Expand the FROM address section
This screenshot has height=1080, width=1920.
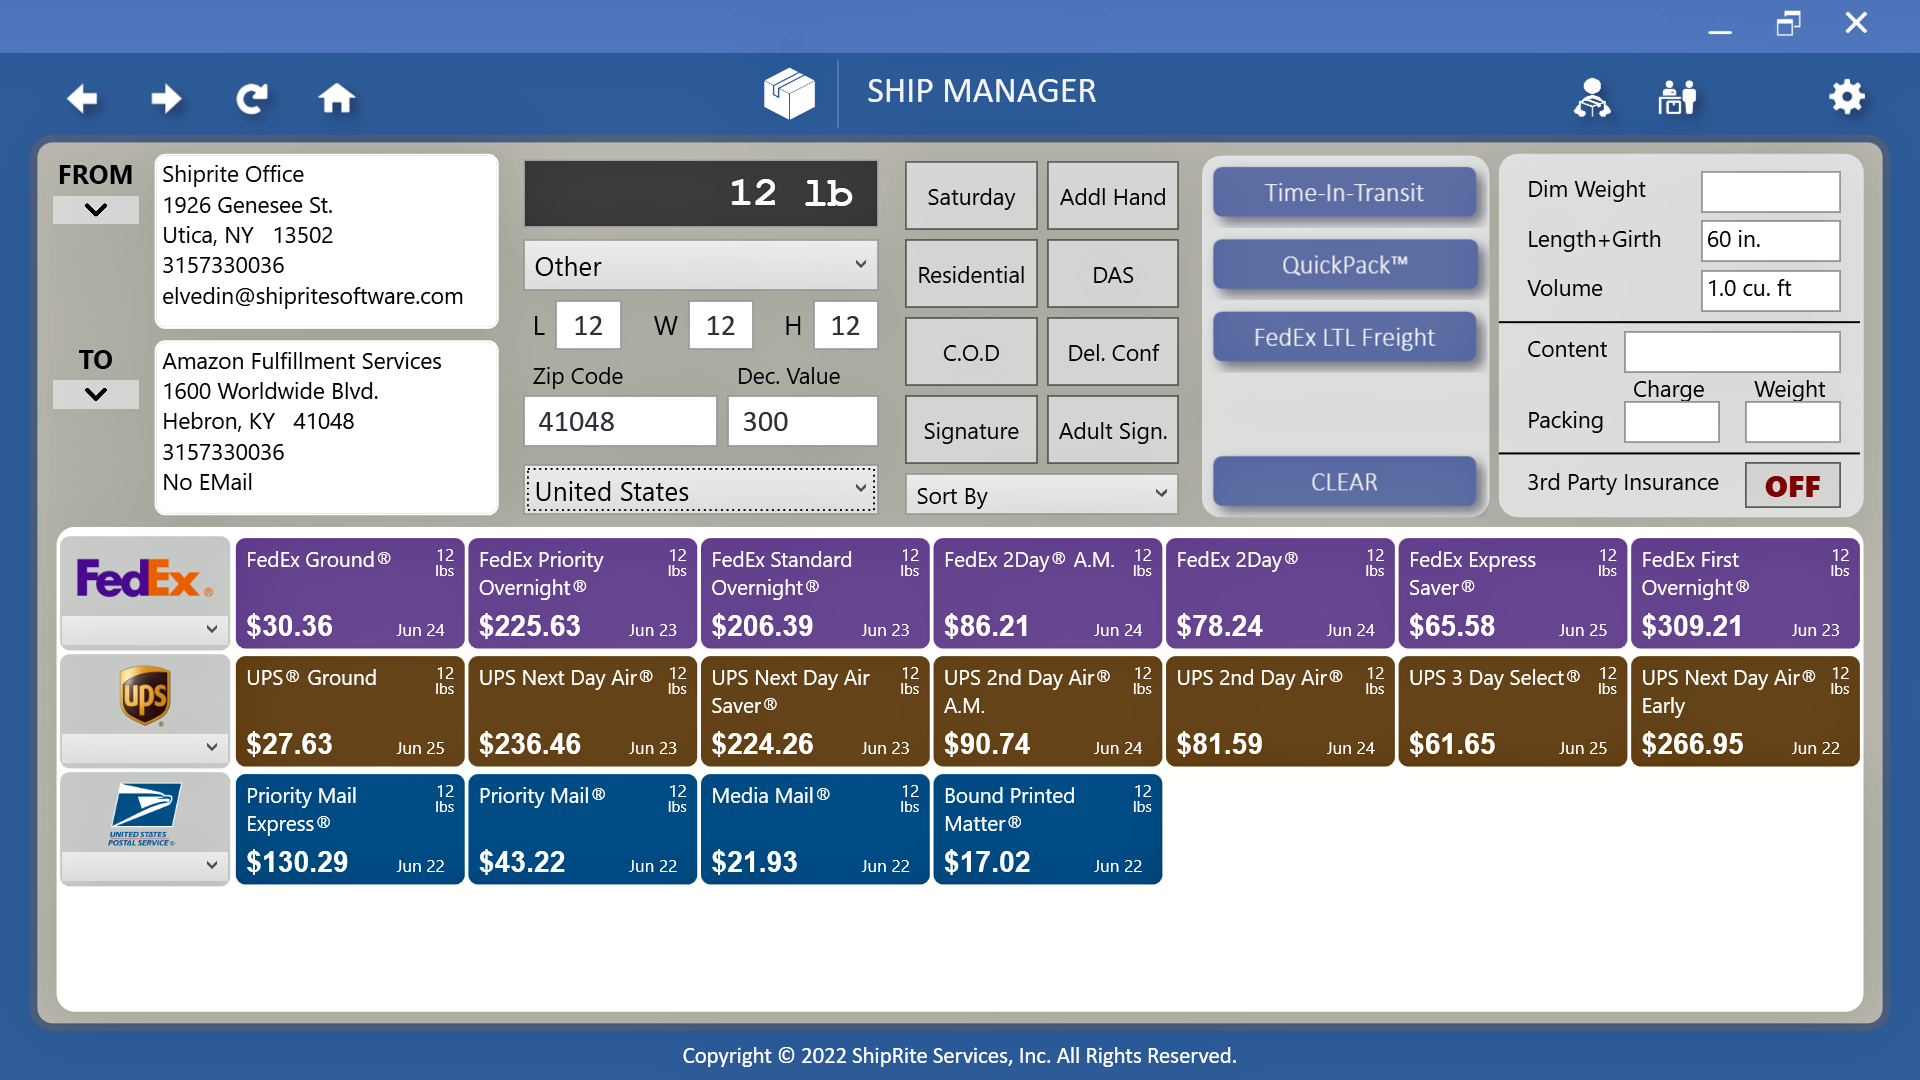pyautogui.click(x=96, y=209)
